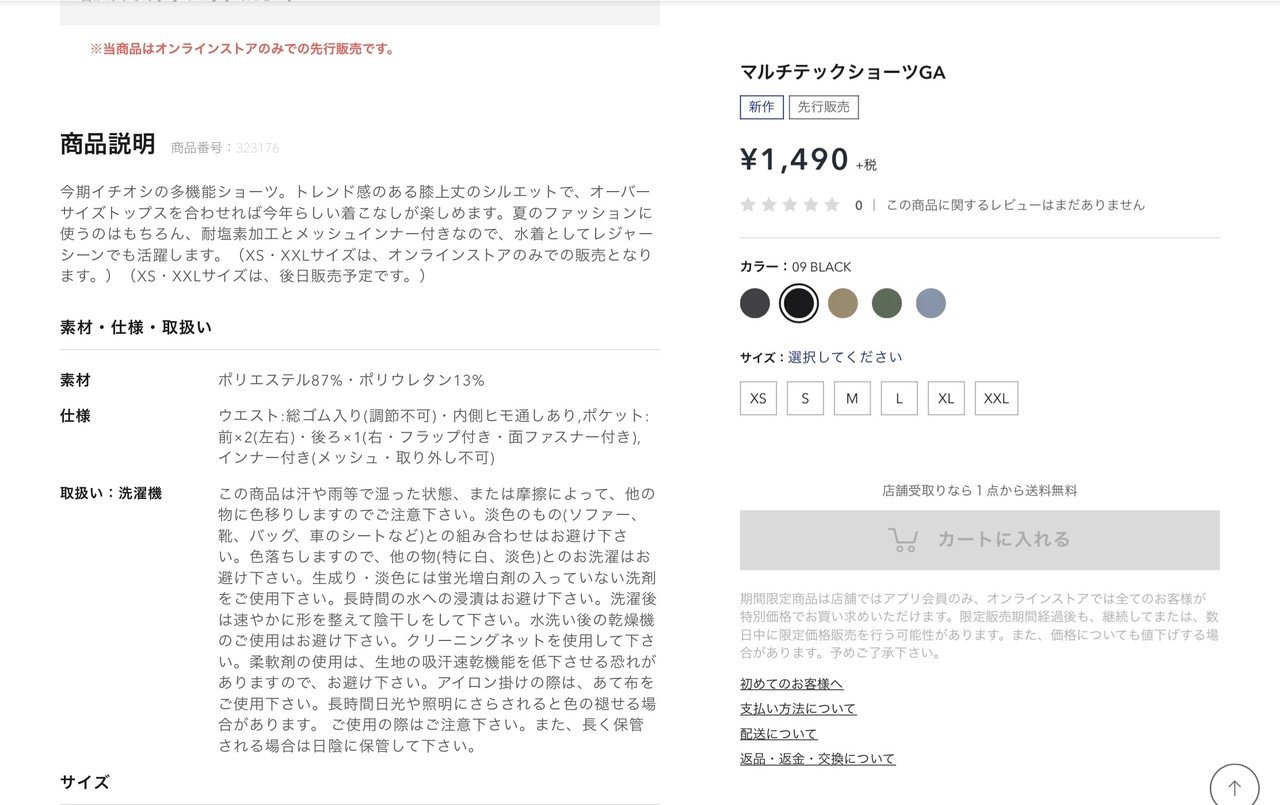
Task: Select the dark gray color swatch
Action: pyautogui.click(x=755, y=302)
